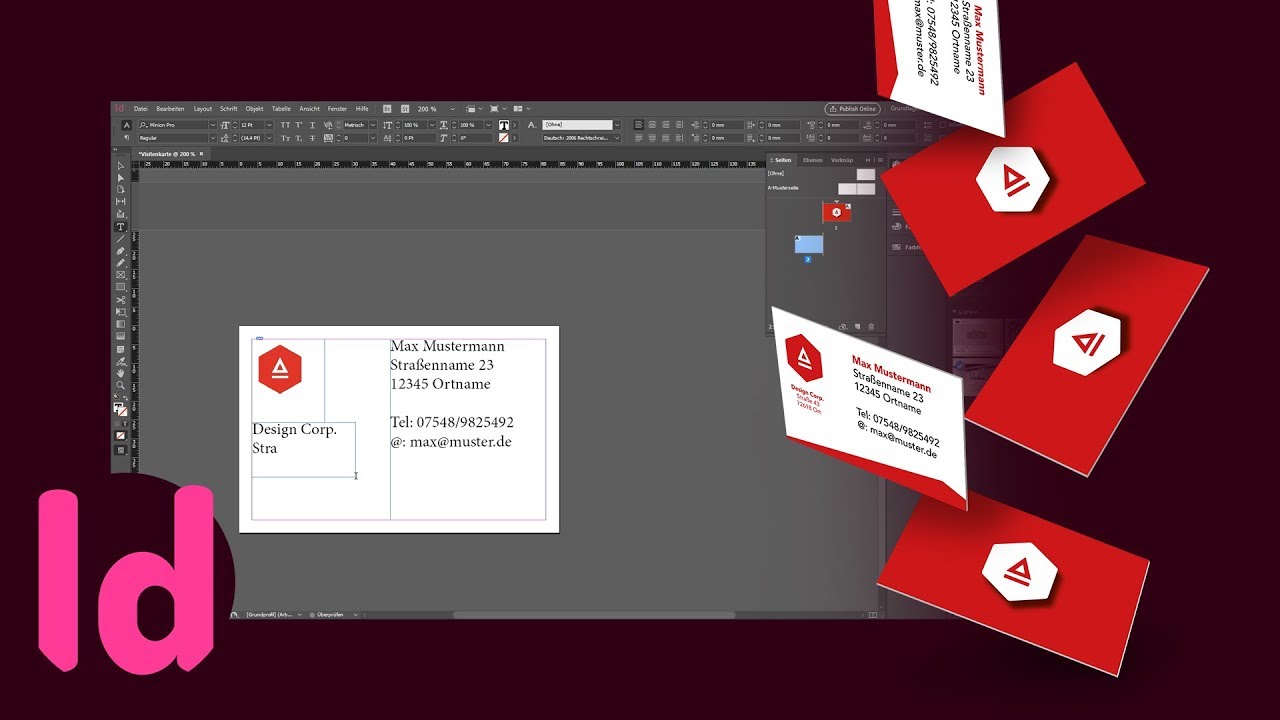Screen dimensions: 1280x720
Task: Open the Objekt menu
Action: 254,108
